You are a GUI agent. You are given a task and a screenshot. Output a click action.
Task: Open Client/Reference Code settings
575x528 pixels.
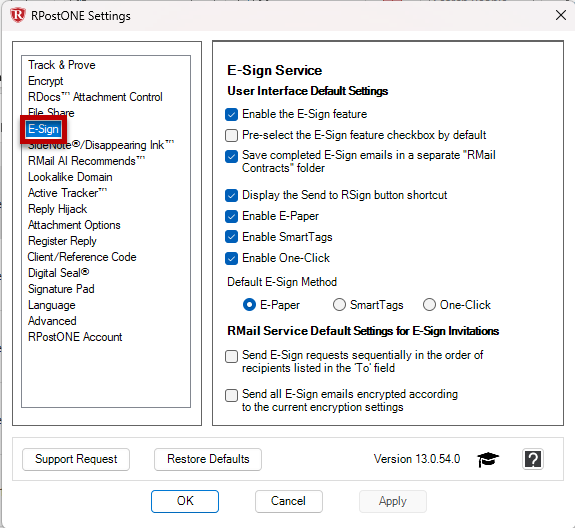(82, 257)
